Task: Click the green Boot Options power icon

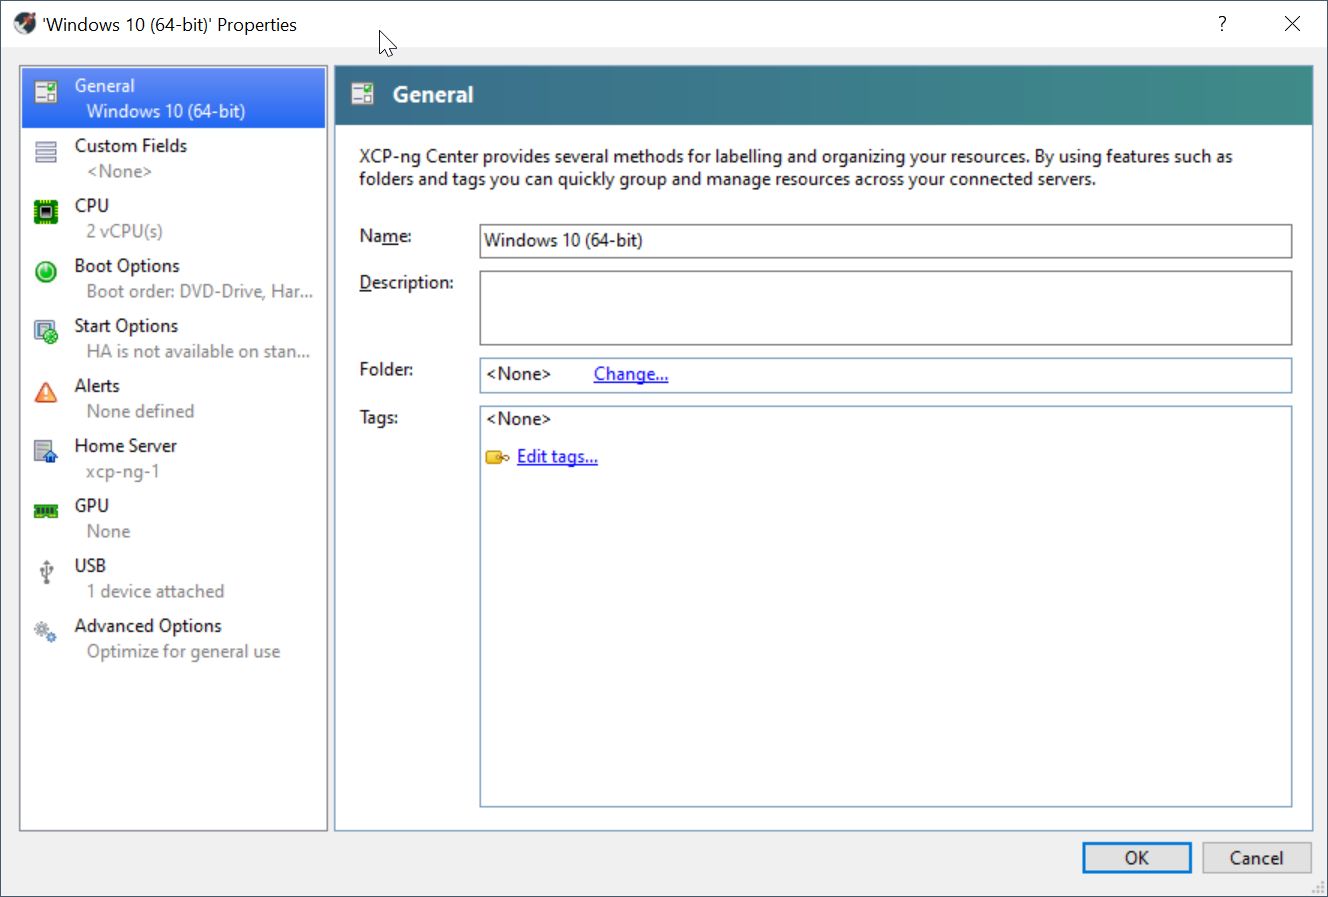Action: point(46,271)
